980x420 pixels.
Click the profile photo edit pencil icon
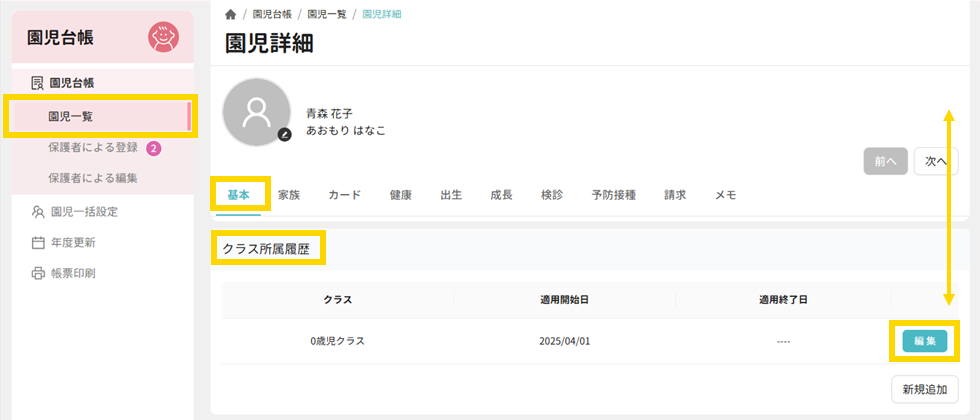click(x=284, y=134)
